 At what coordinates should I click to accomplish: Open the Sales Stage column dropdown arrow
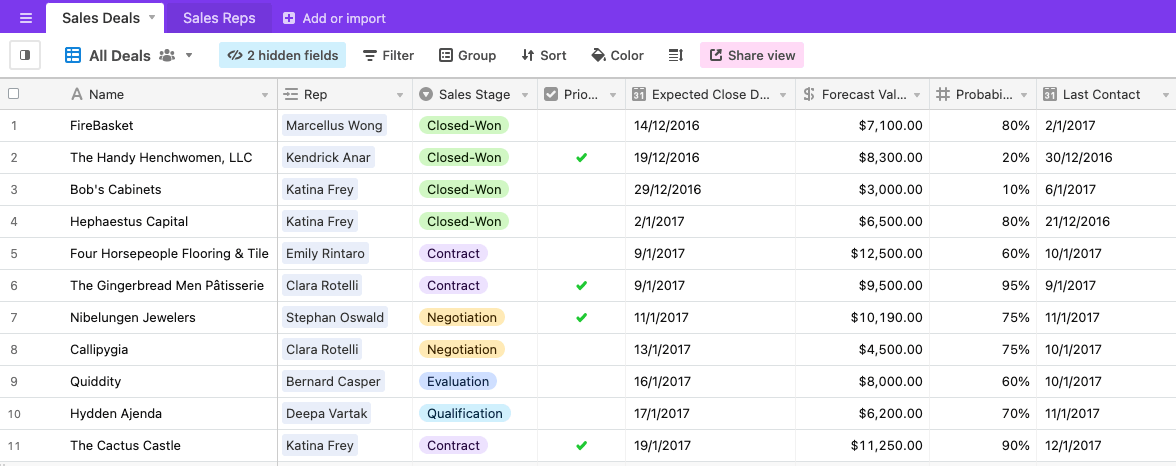(x=524, y=95)
